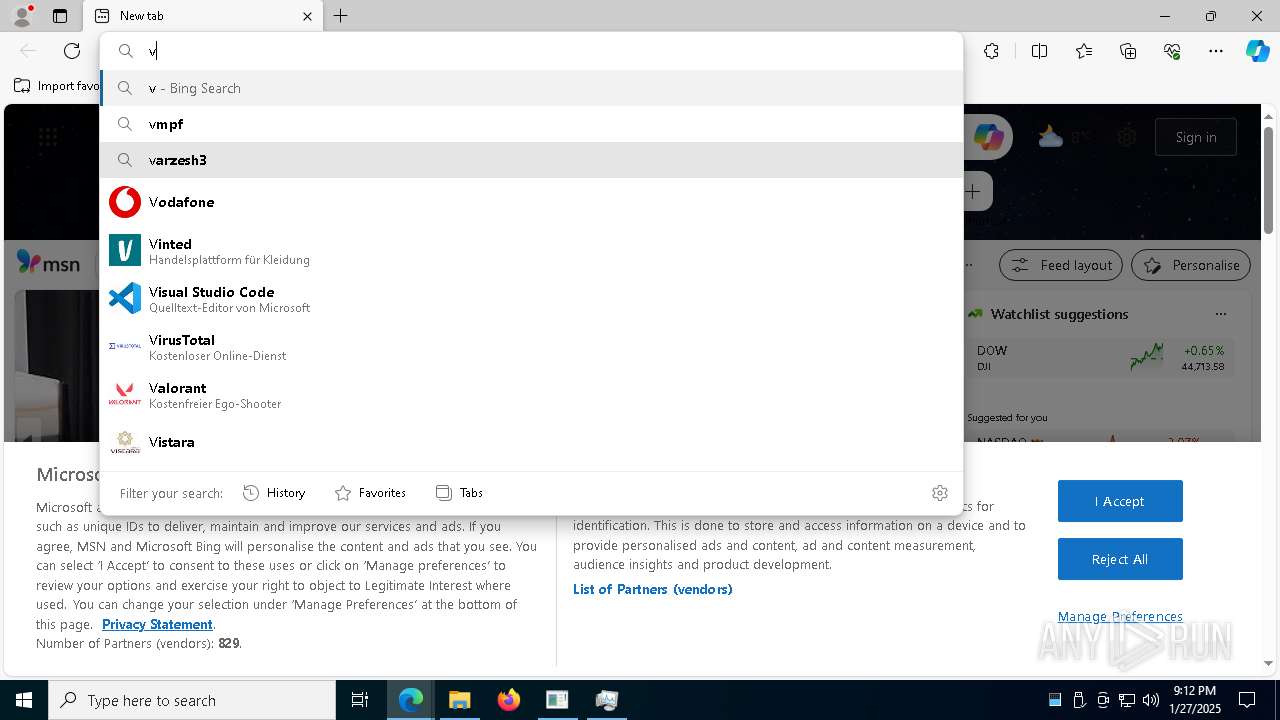Open File Explorer from taskbar
This screenshot has height=720, width=1280.
[x=459, y=700]
